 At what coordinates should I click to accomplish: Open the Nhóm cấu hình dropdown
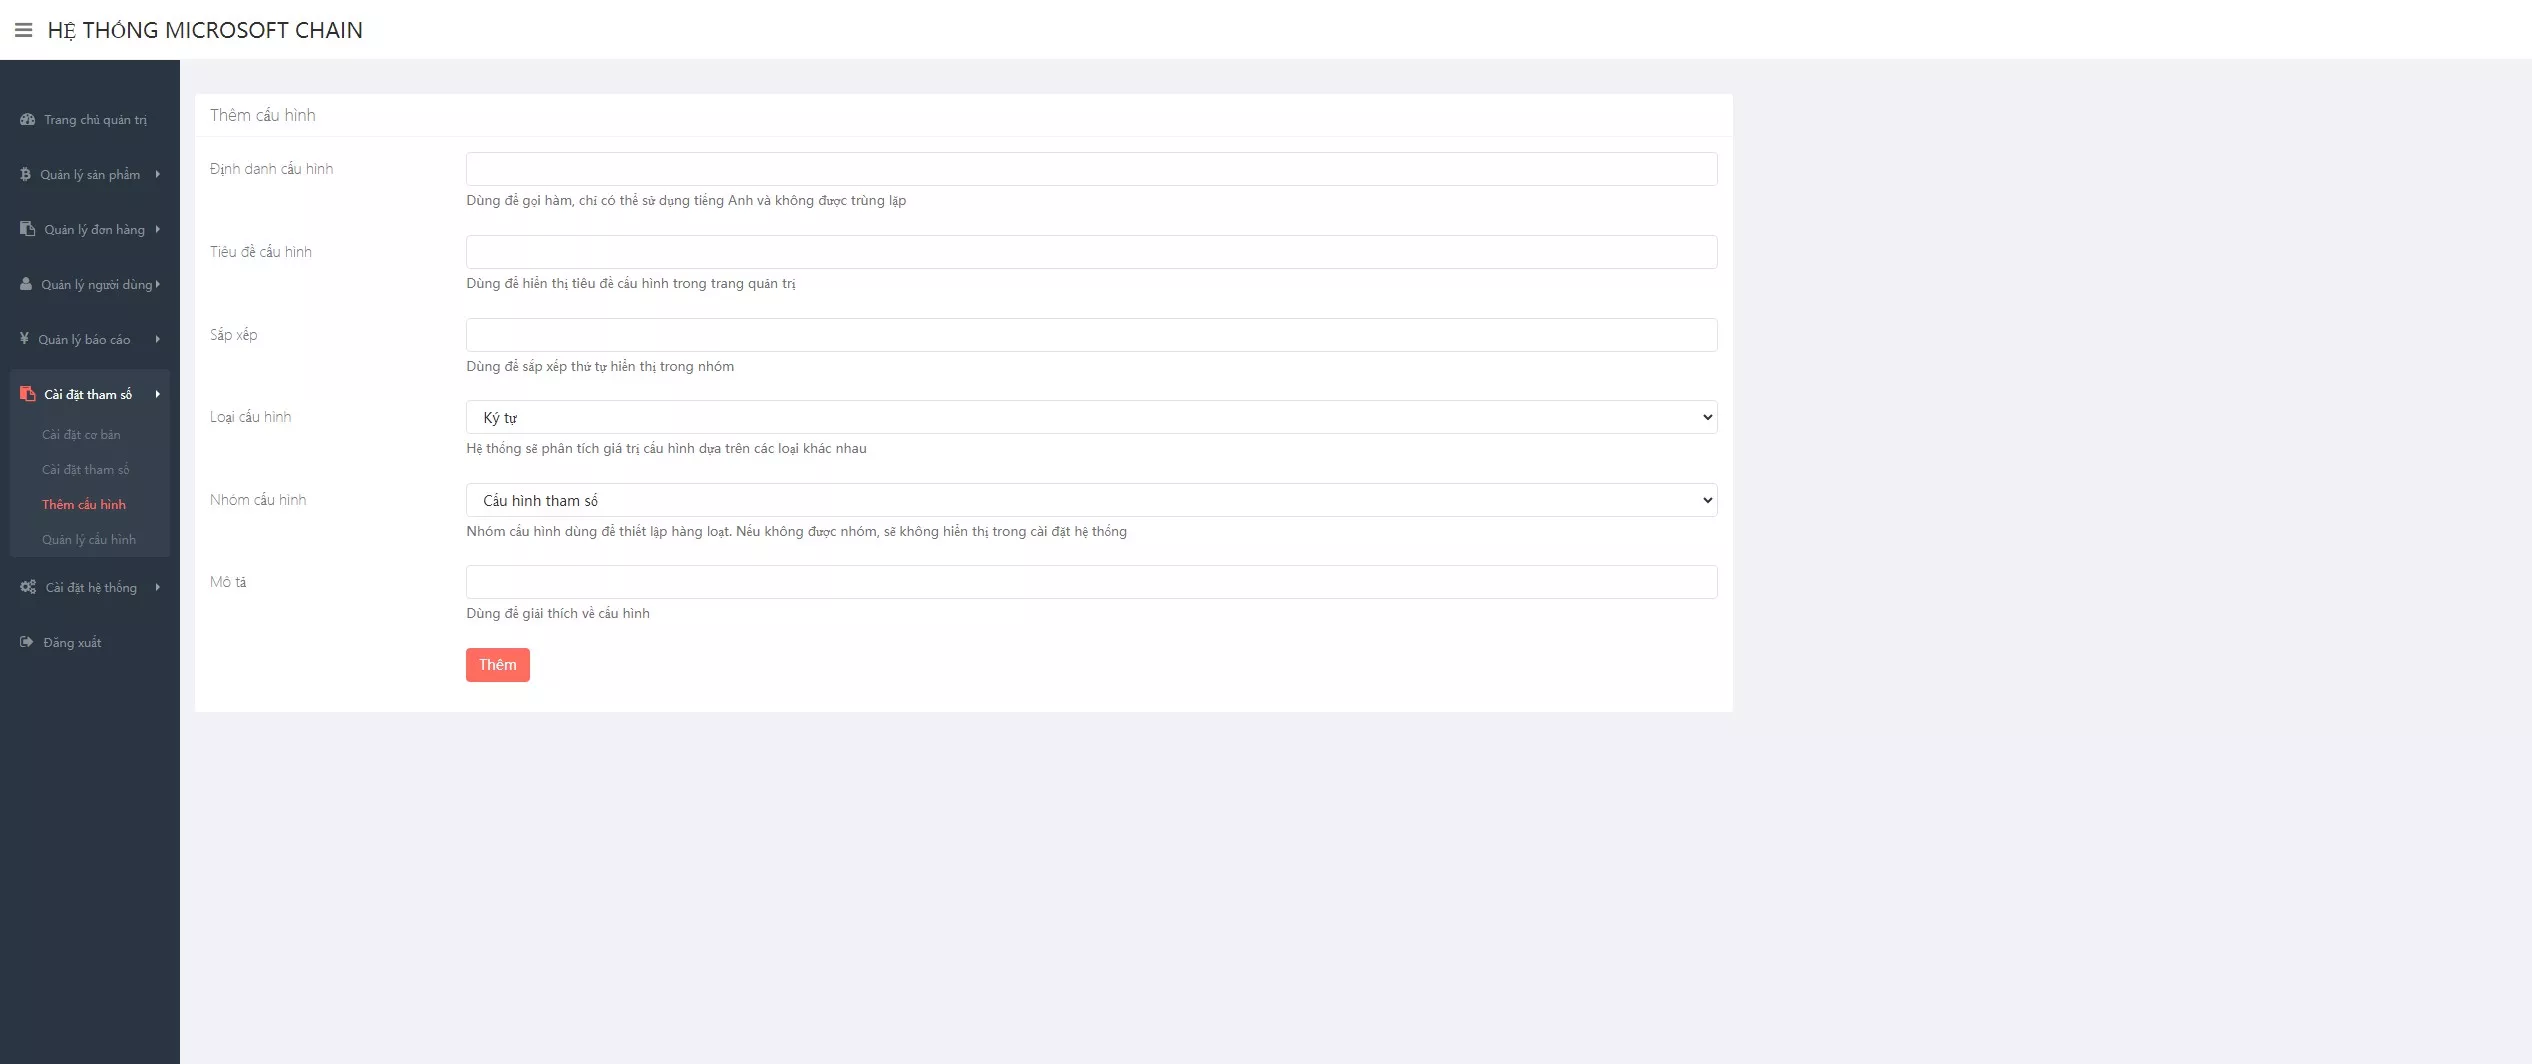[x=1090, y=500]
